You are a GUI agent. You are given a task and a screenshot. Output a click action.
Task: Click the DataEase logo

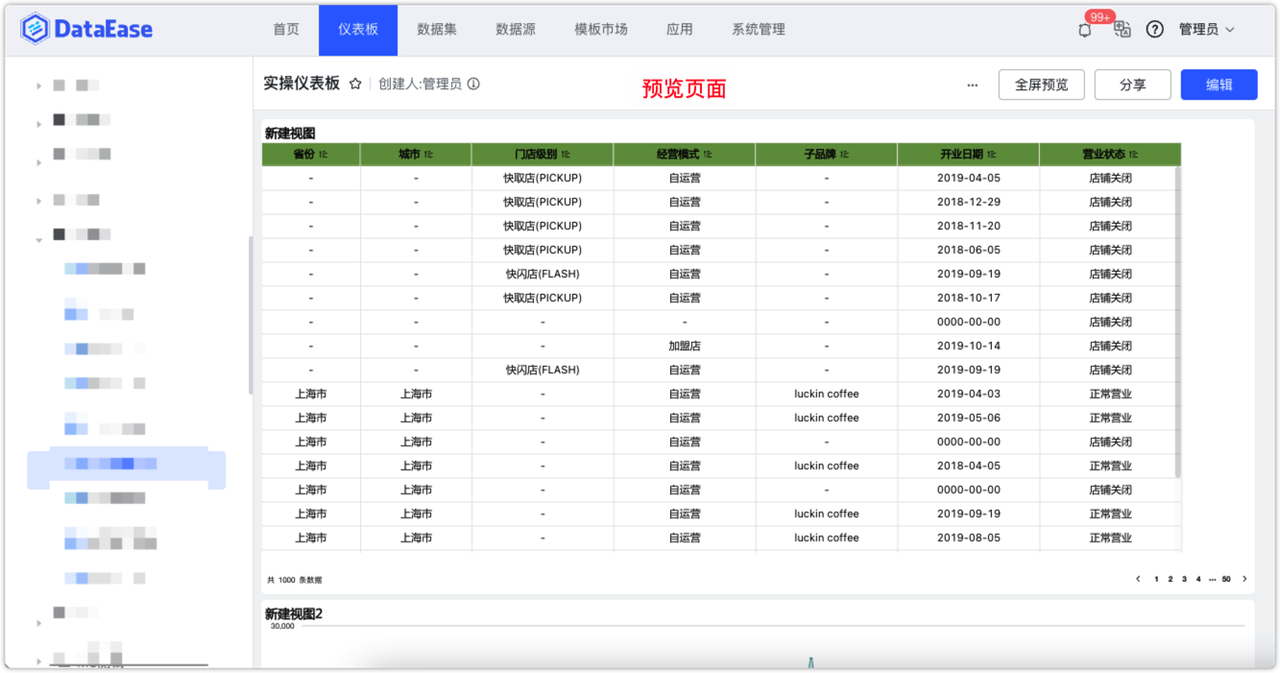pos(87,29)
